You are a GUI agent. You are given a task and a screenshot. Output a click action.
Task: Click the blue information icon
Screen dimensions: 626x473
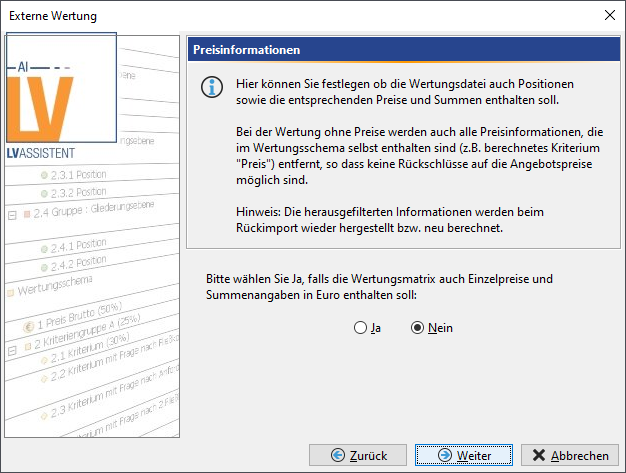click(212, 87)
